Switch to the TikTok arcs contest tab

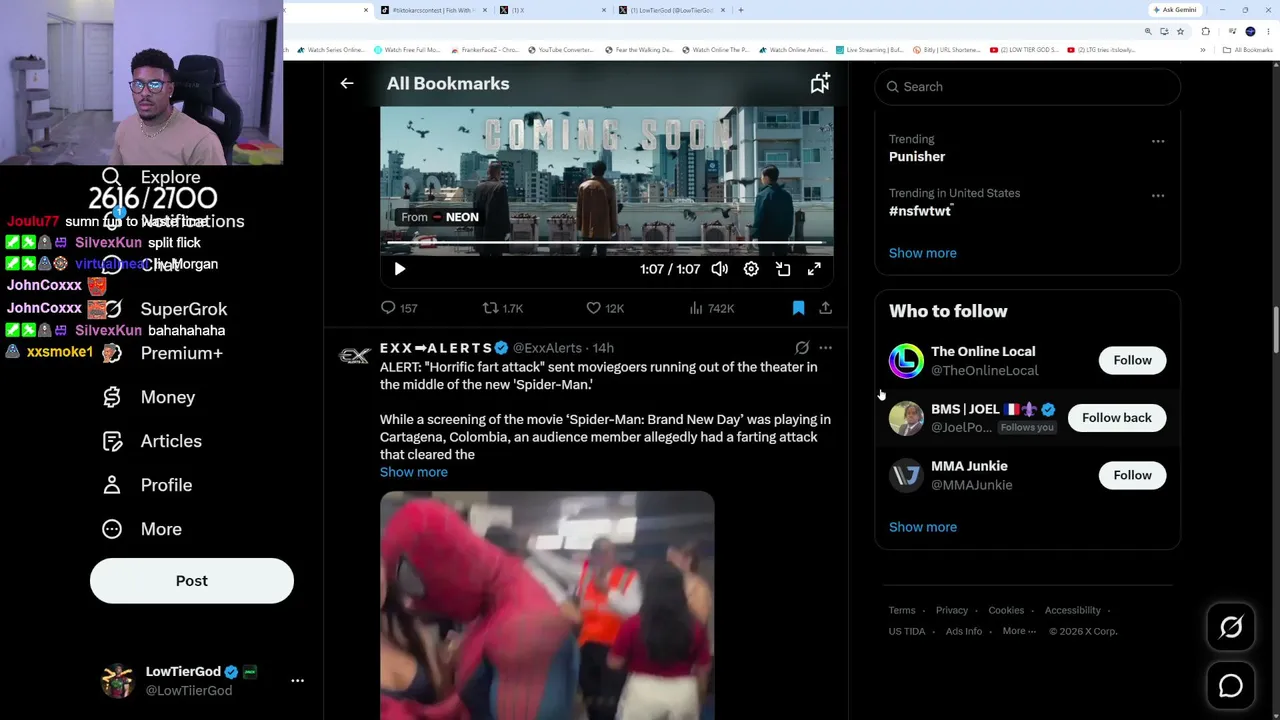pos(432,10)
